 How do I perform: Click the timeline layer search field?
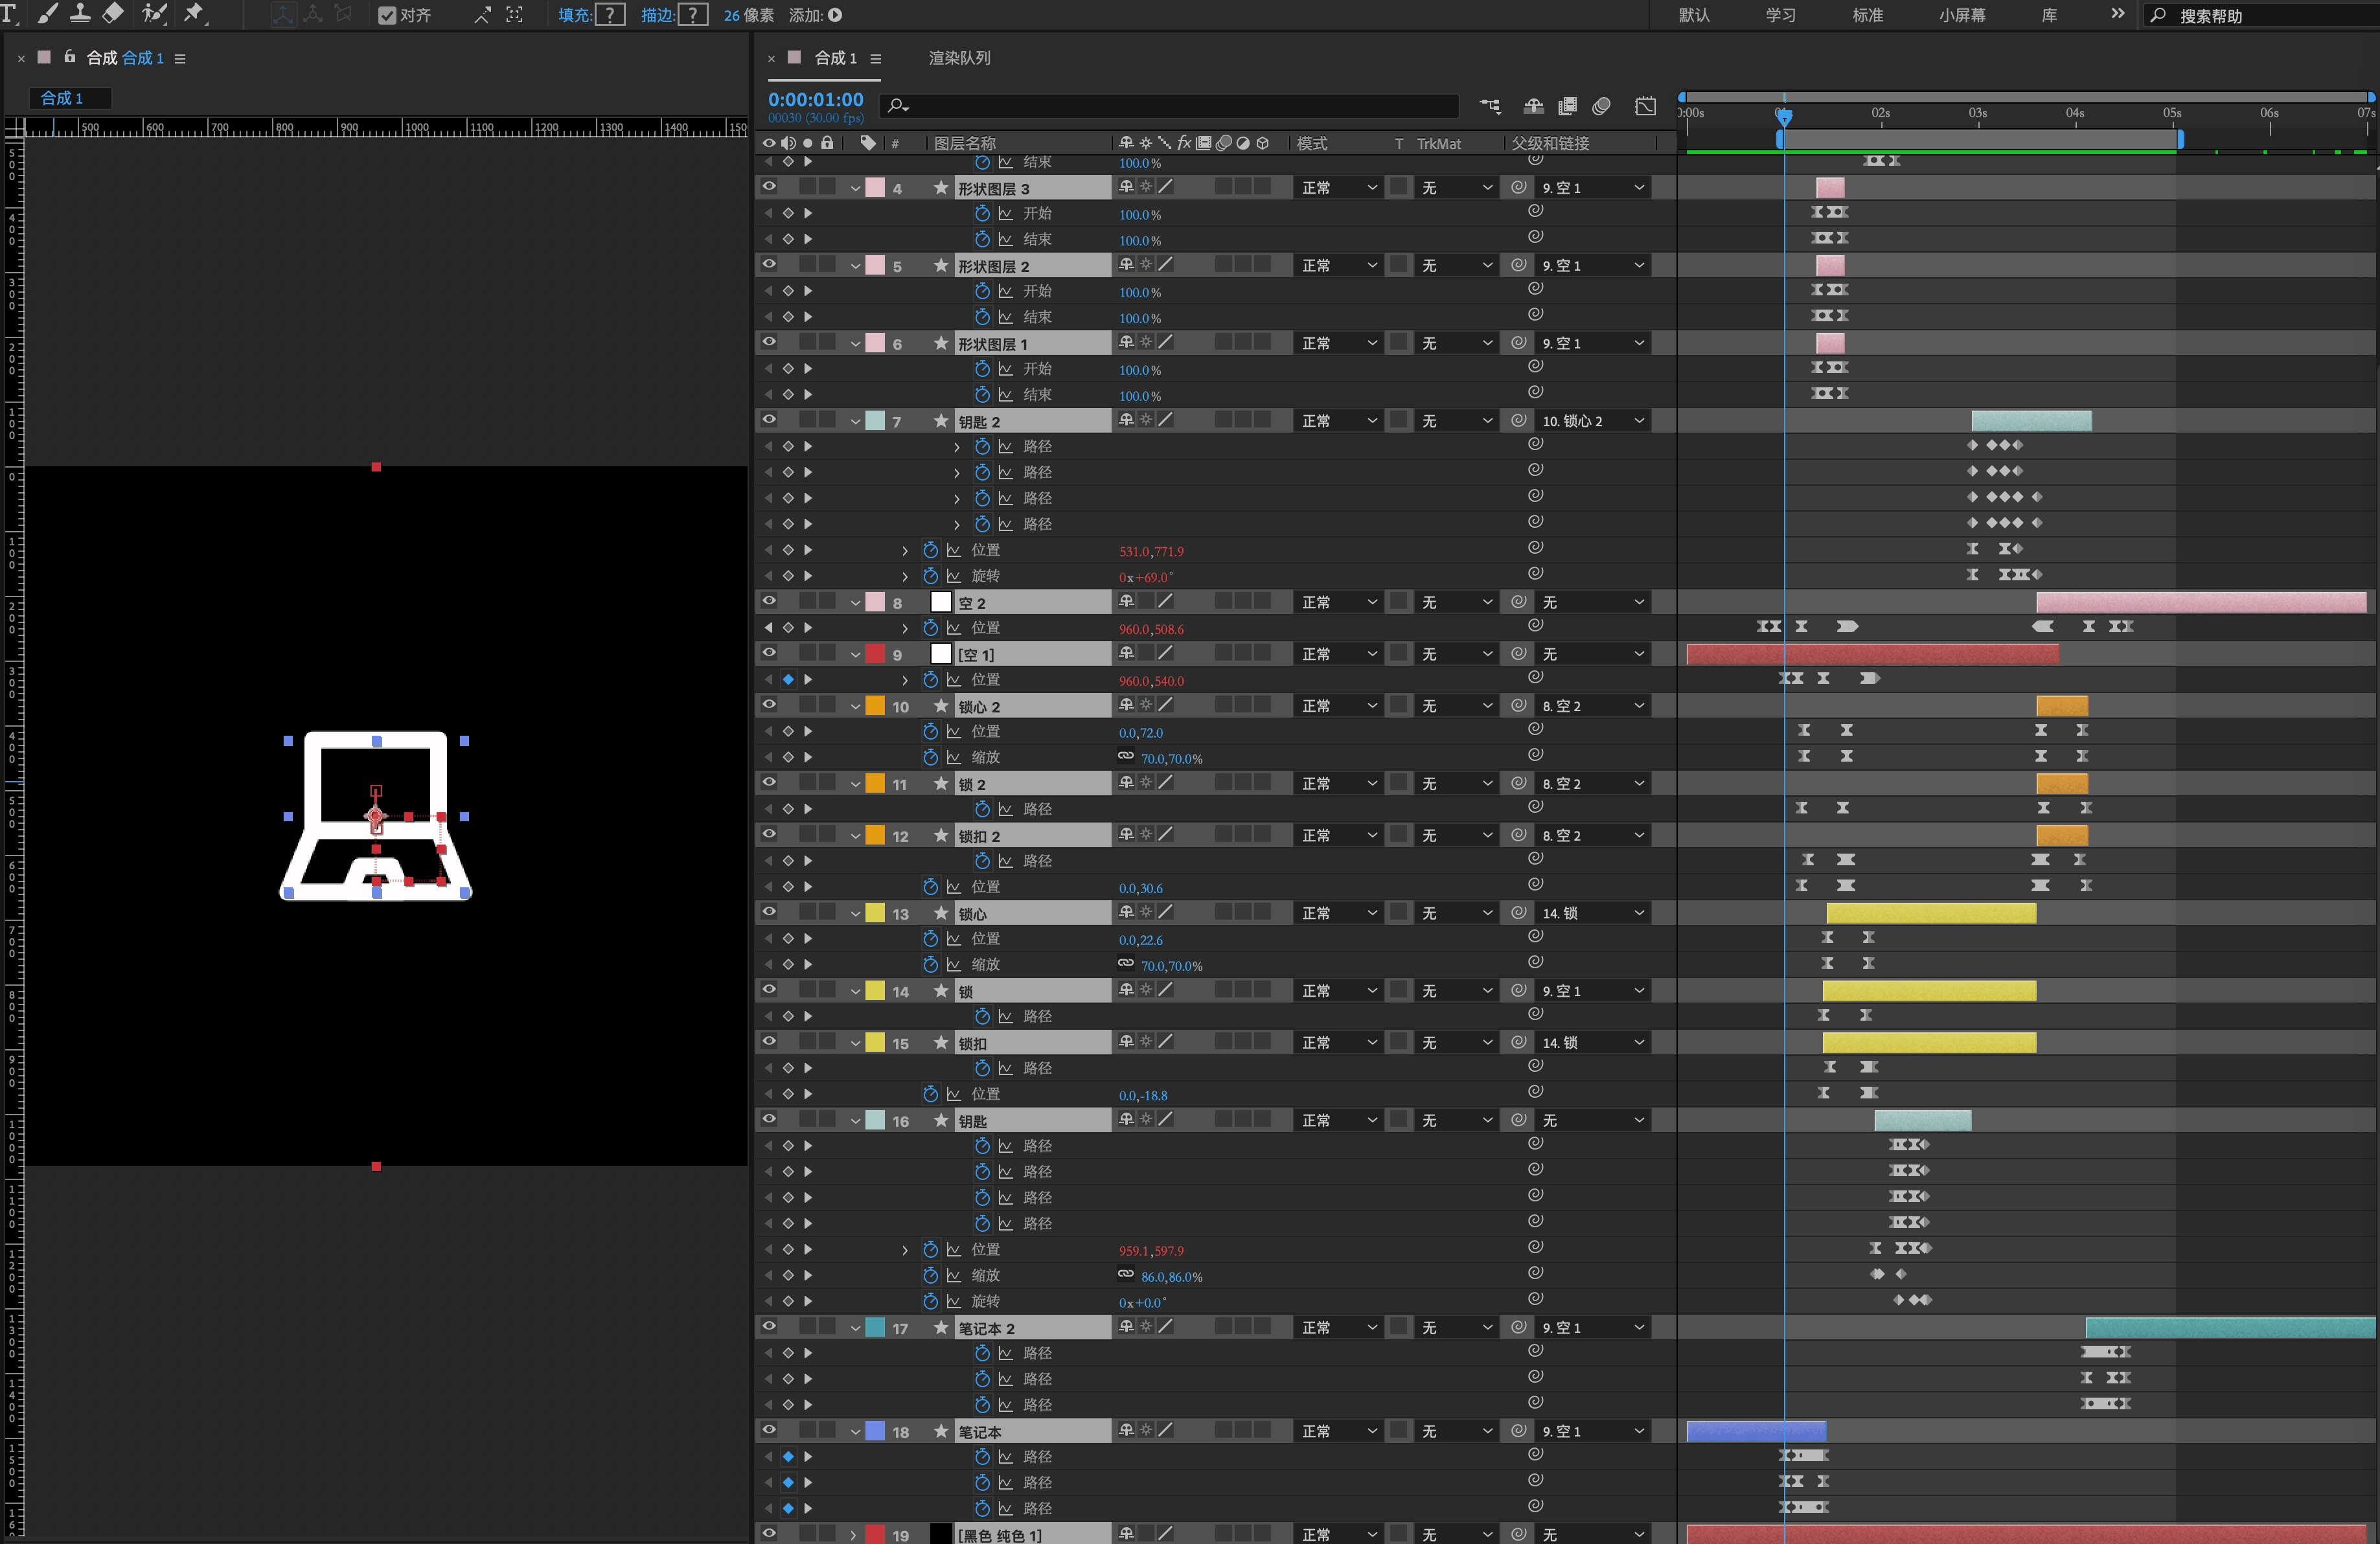coord(1169,105)
